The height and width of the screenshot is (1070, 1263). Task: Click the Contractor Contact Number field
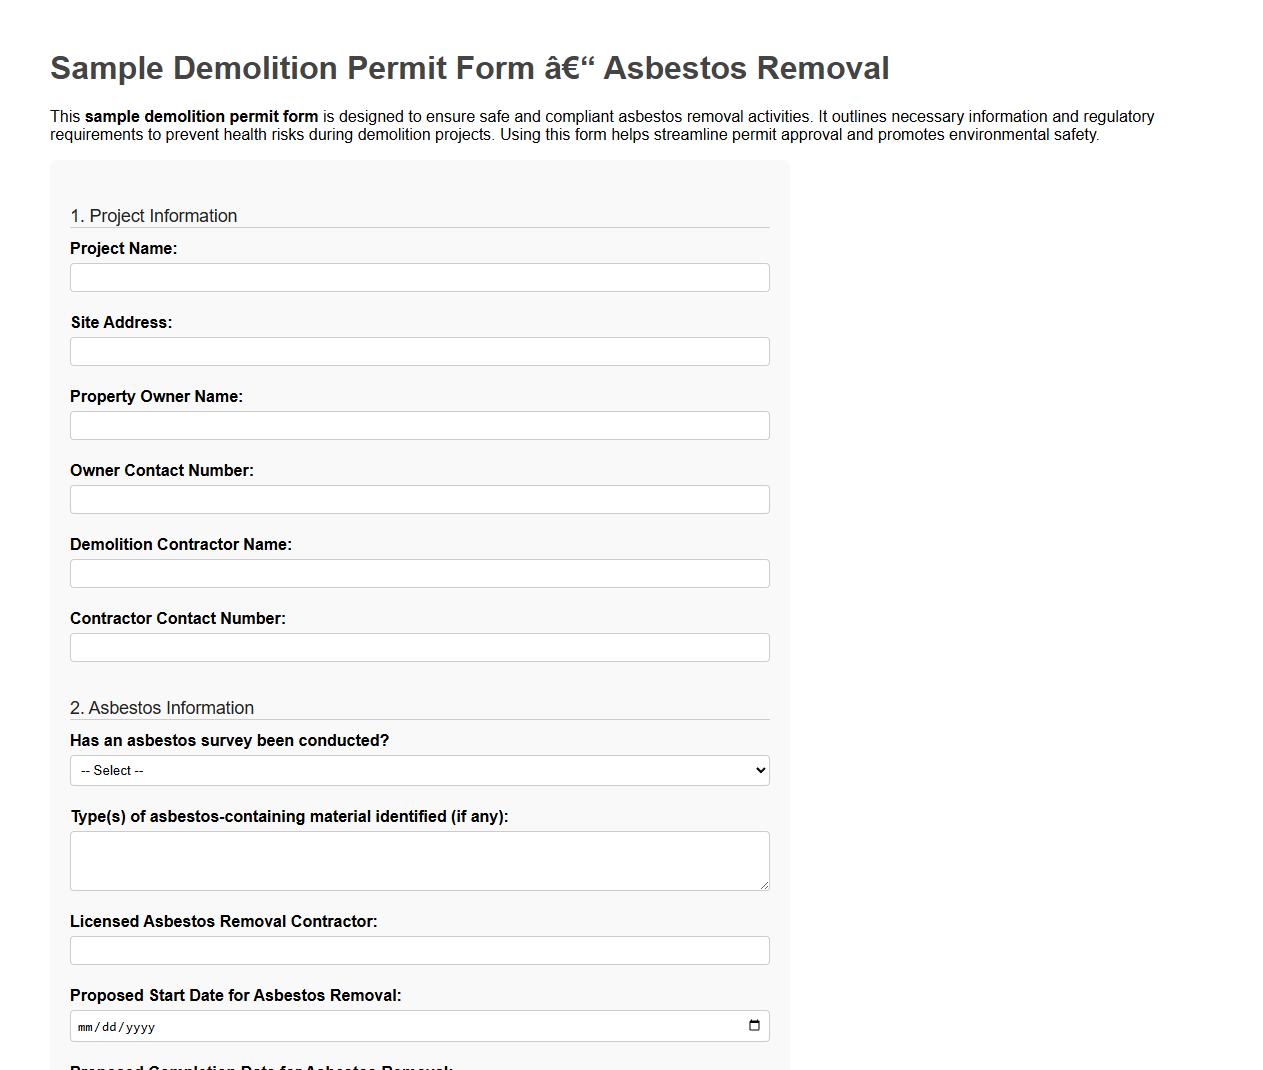[x=420, y=647]
